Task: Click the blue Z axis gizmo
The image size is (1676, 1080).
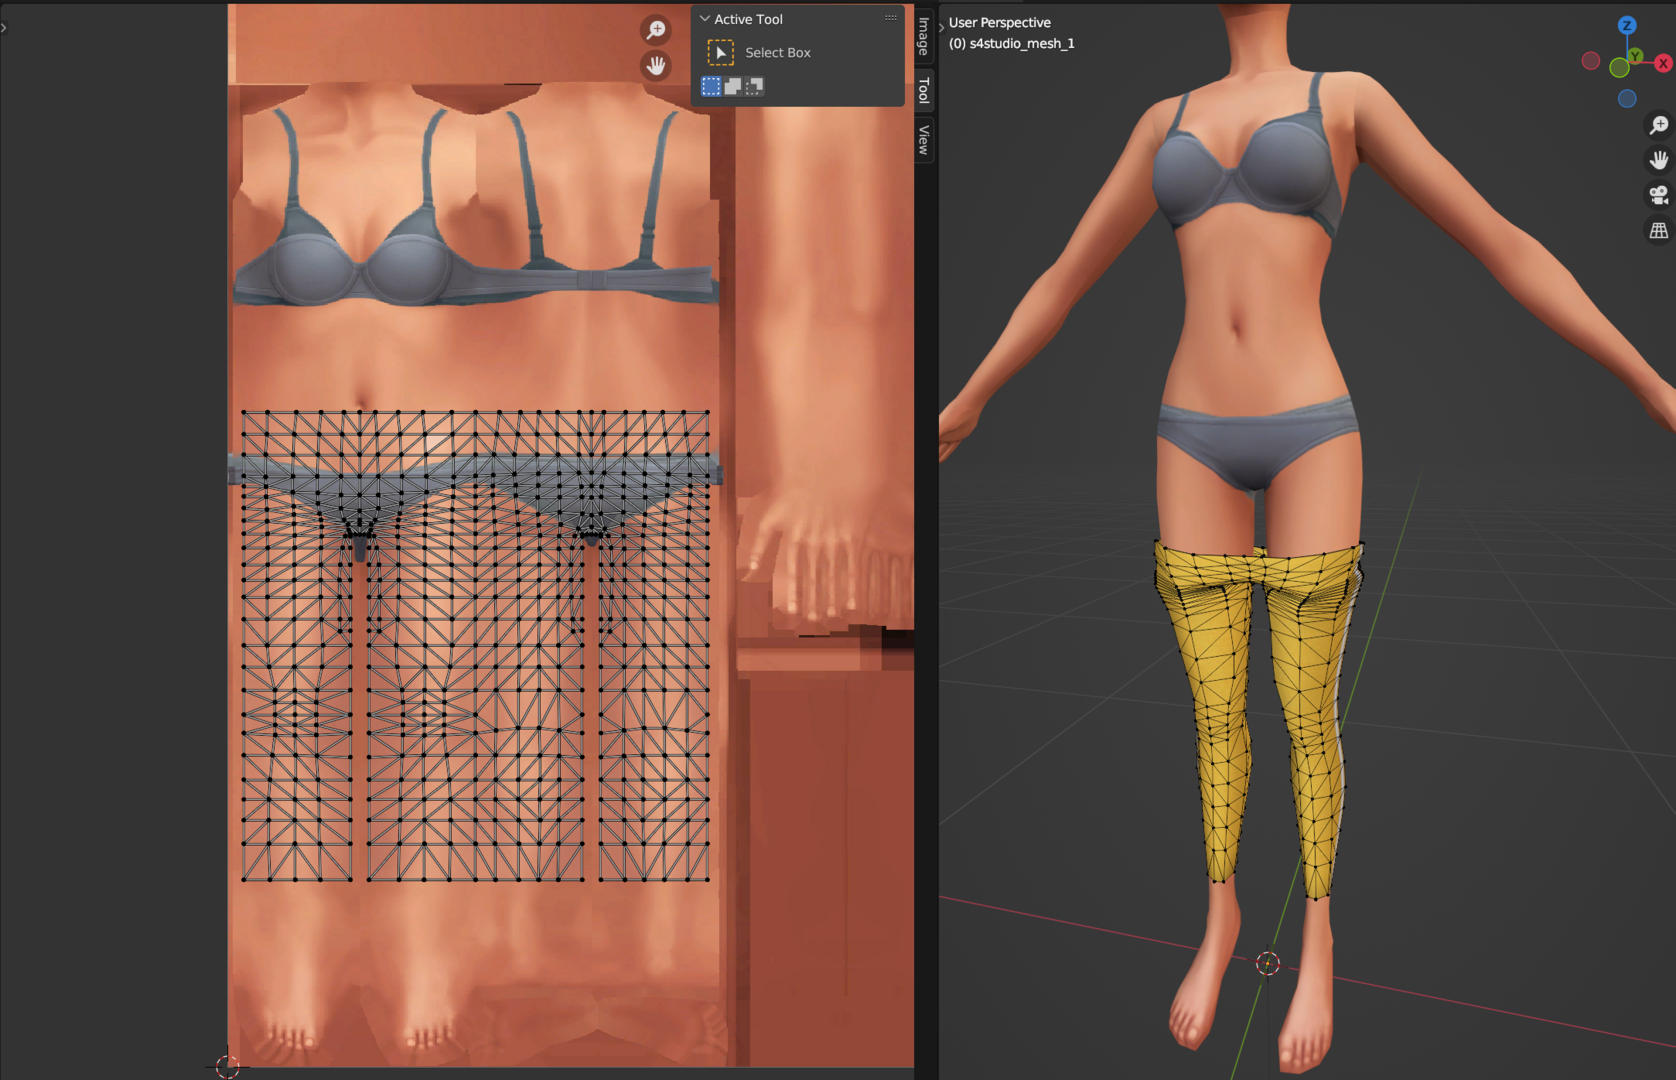Action: [1627, 25]
